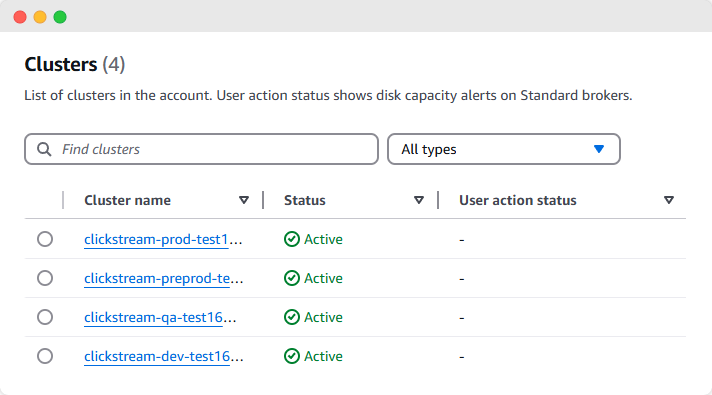
Task: Click the User action status header text
Action: 518,200
